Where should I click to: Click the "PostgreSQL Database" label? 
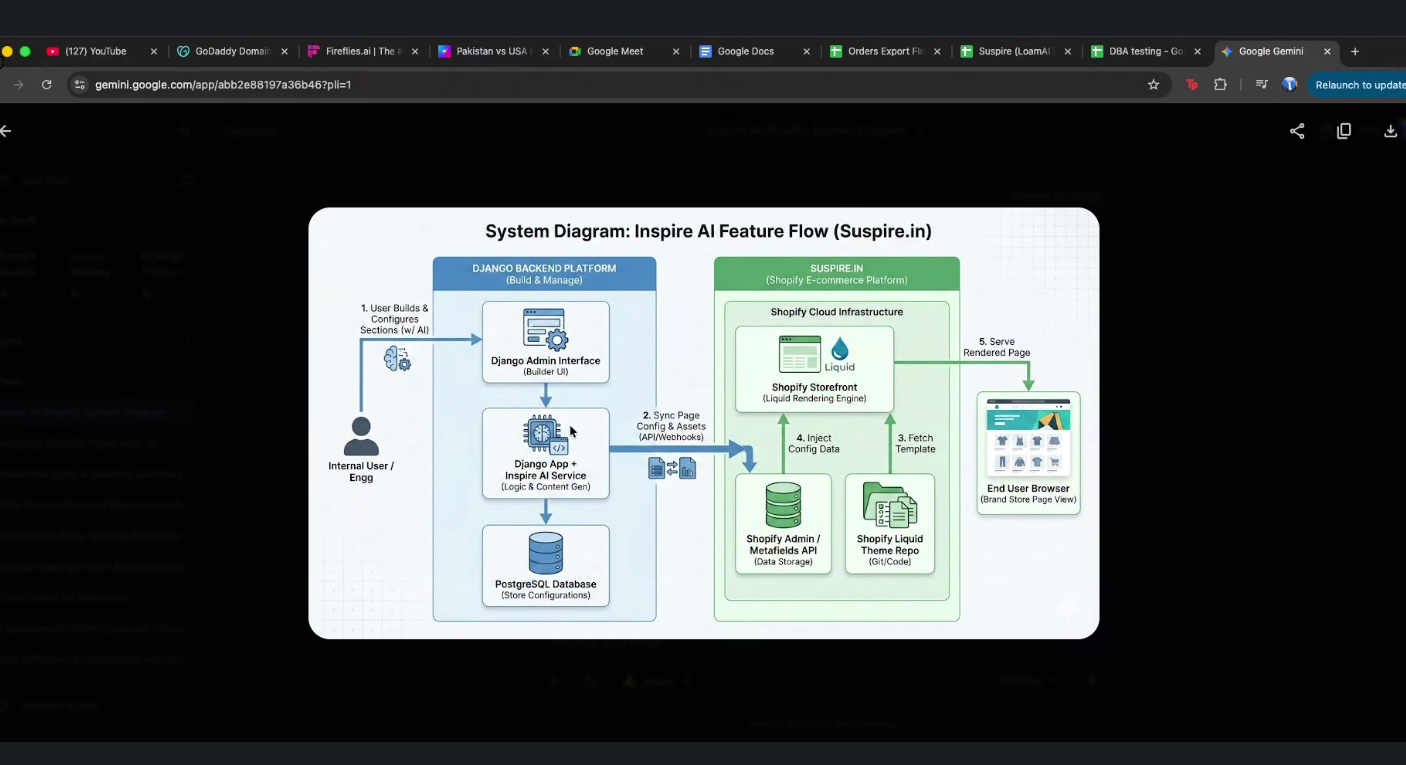546,584
